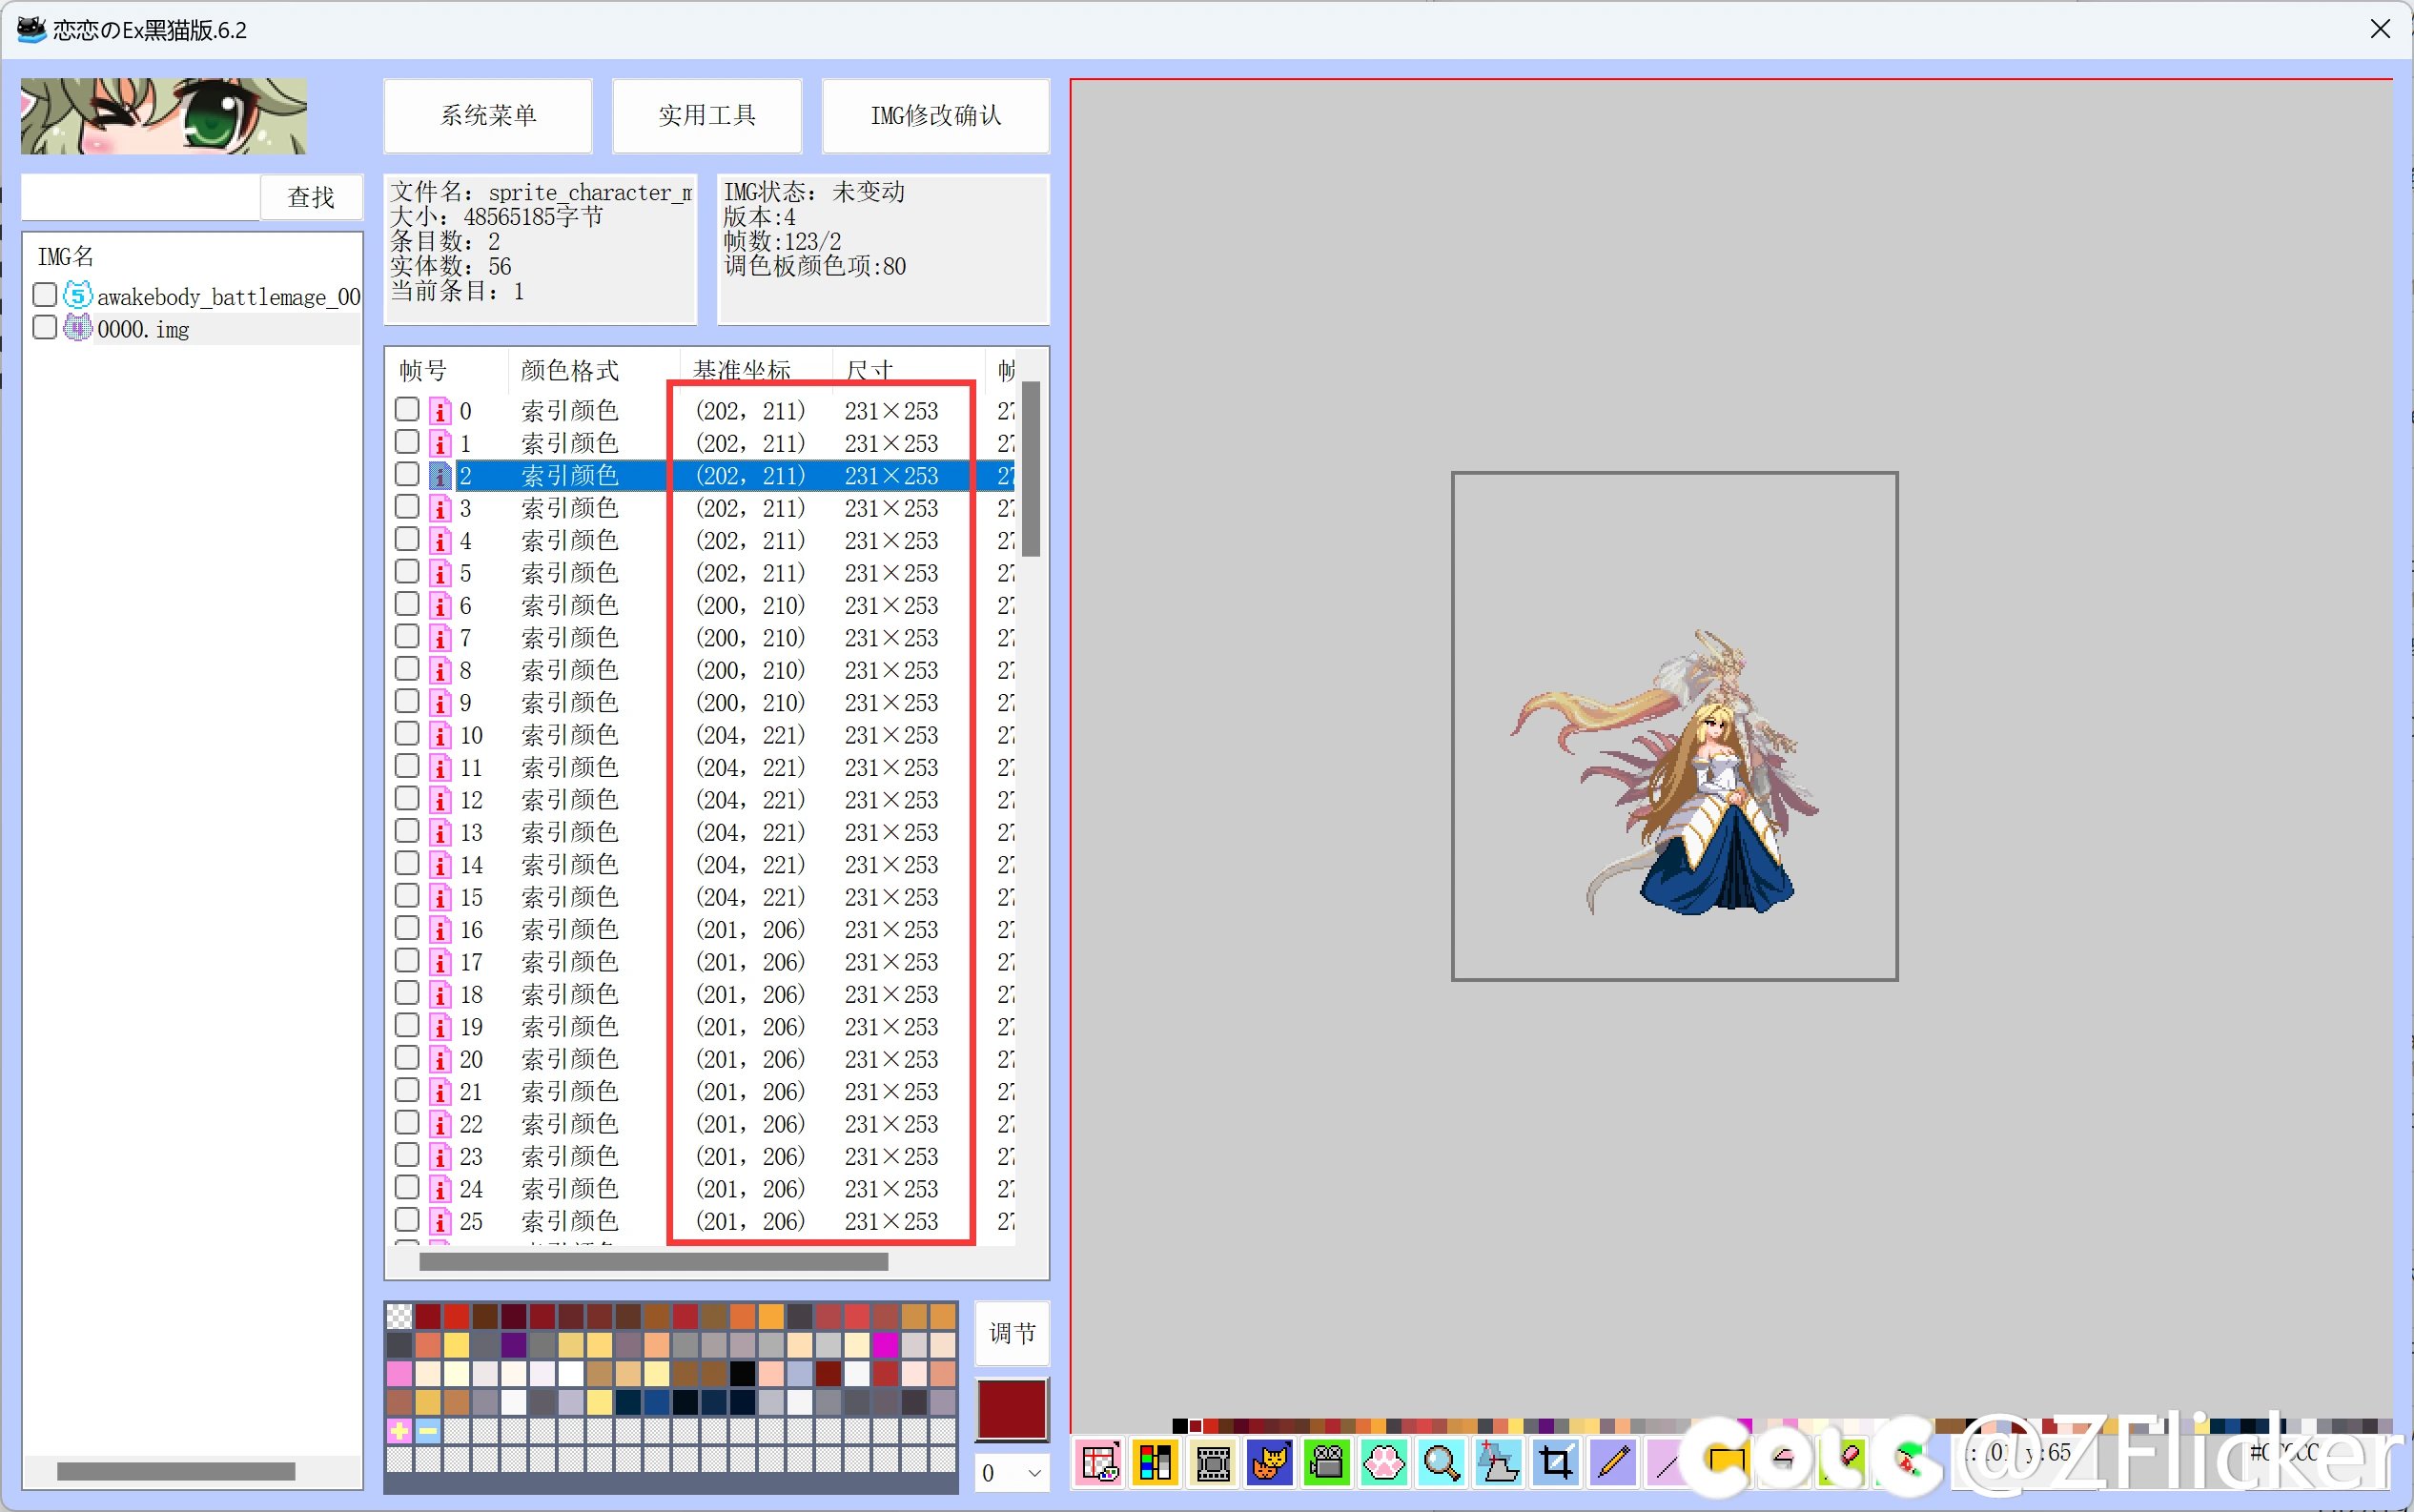Open the palette index dropdown showing 0
This screenshot has width=2414, height=1512.
pos(1012,1473)
